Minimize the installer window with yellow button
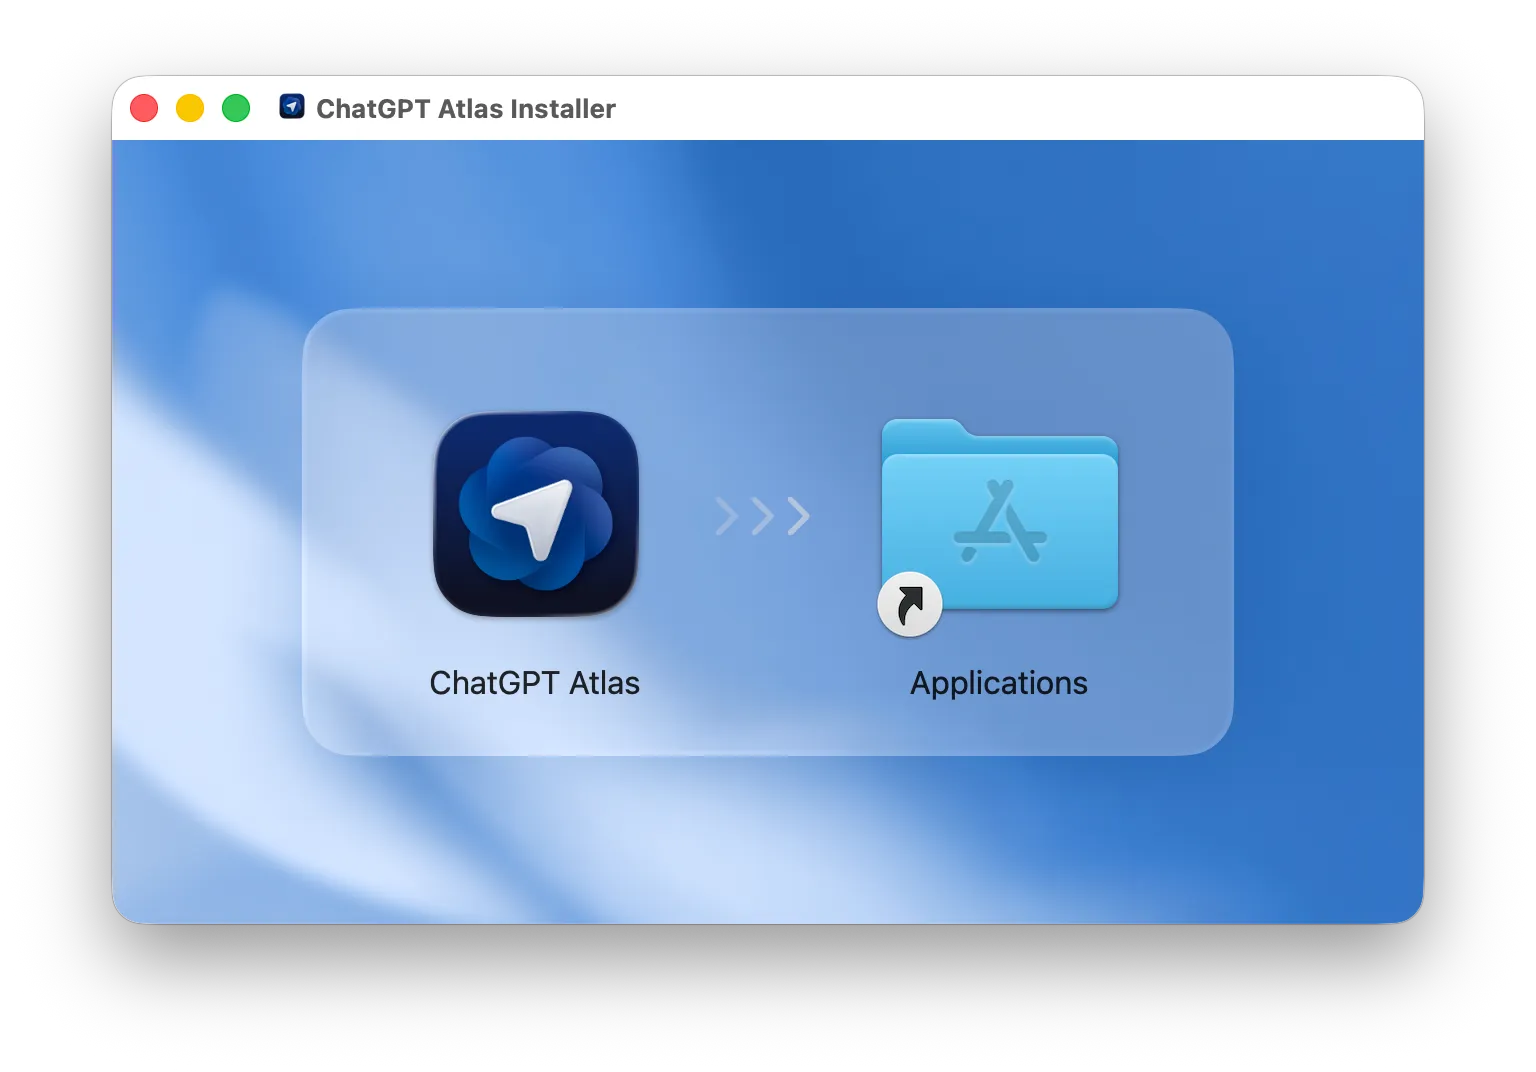The width and height of the screenshot is (1536, 1072). point(190,108)
